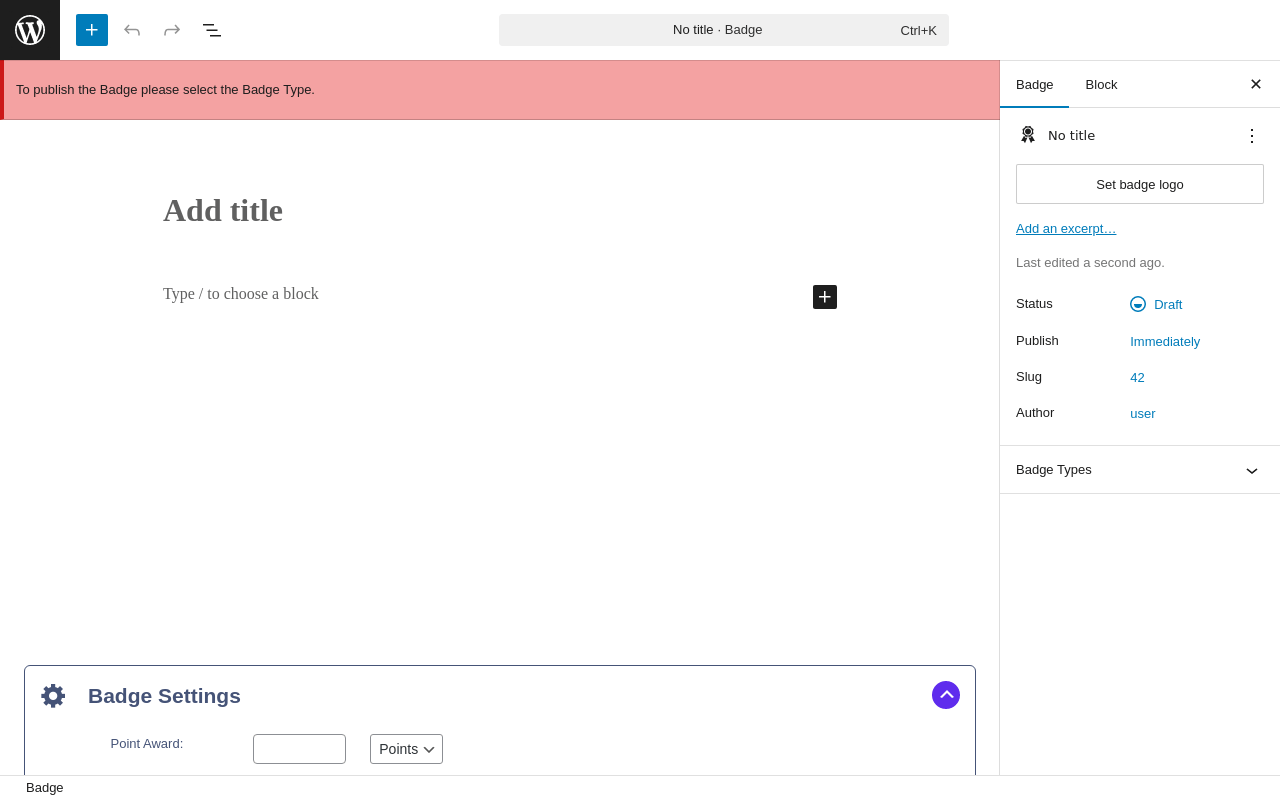Close the settings sidebar panel
1280x800 pixels.
click(x=1255, y=84)
